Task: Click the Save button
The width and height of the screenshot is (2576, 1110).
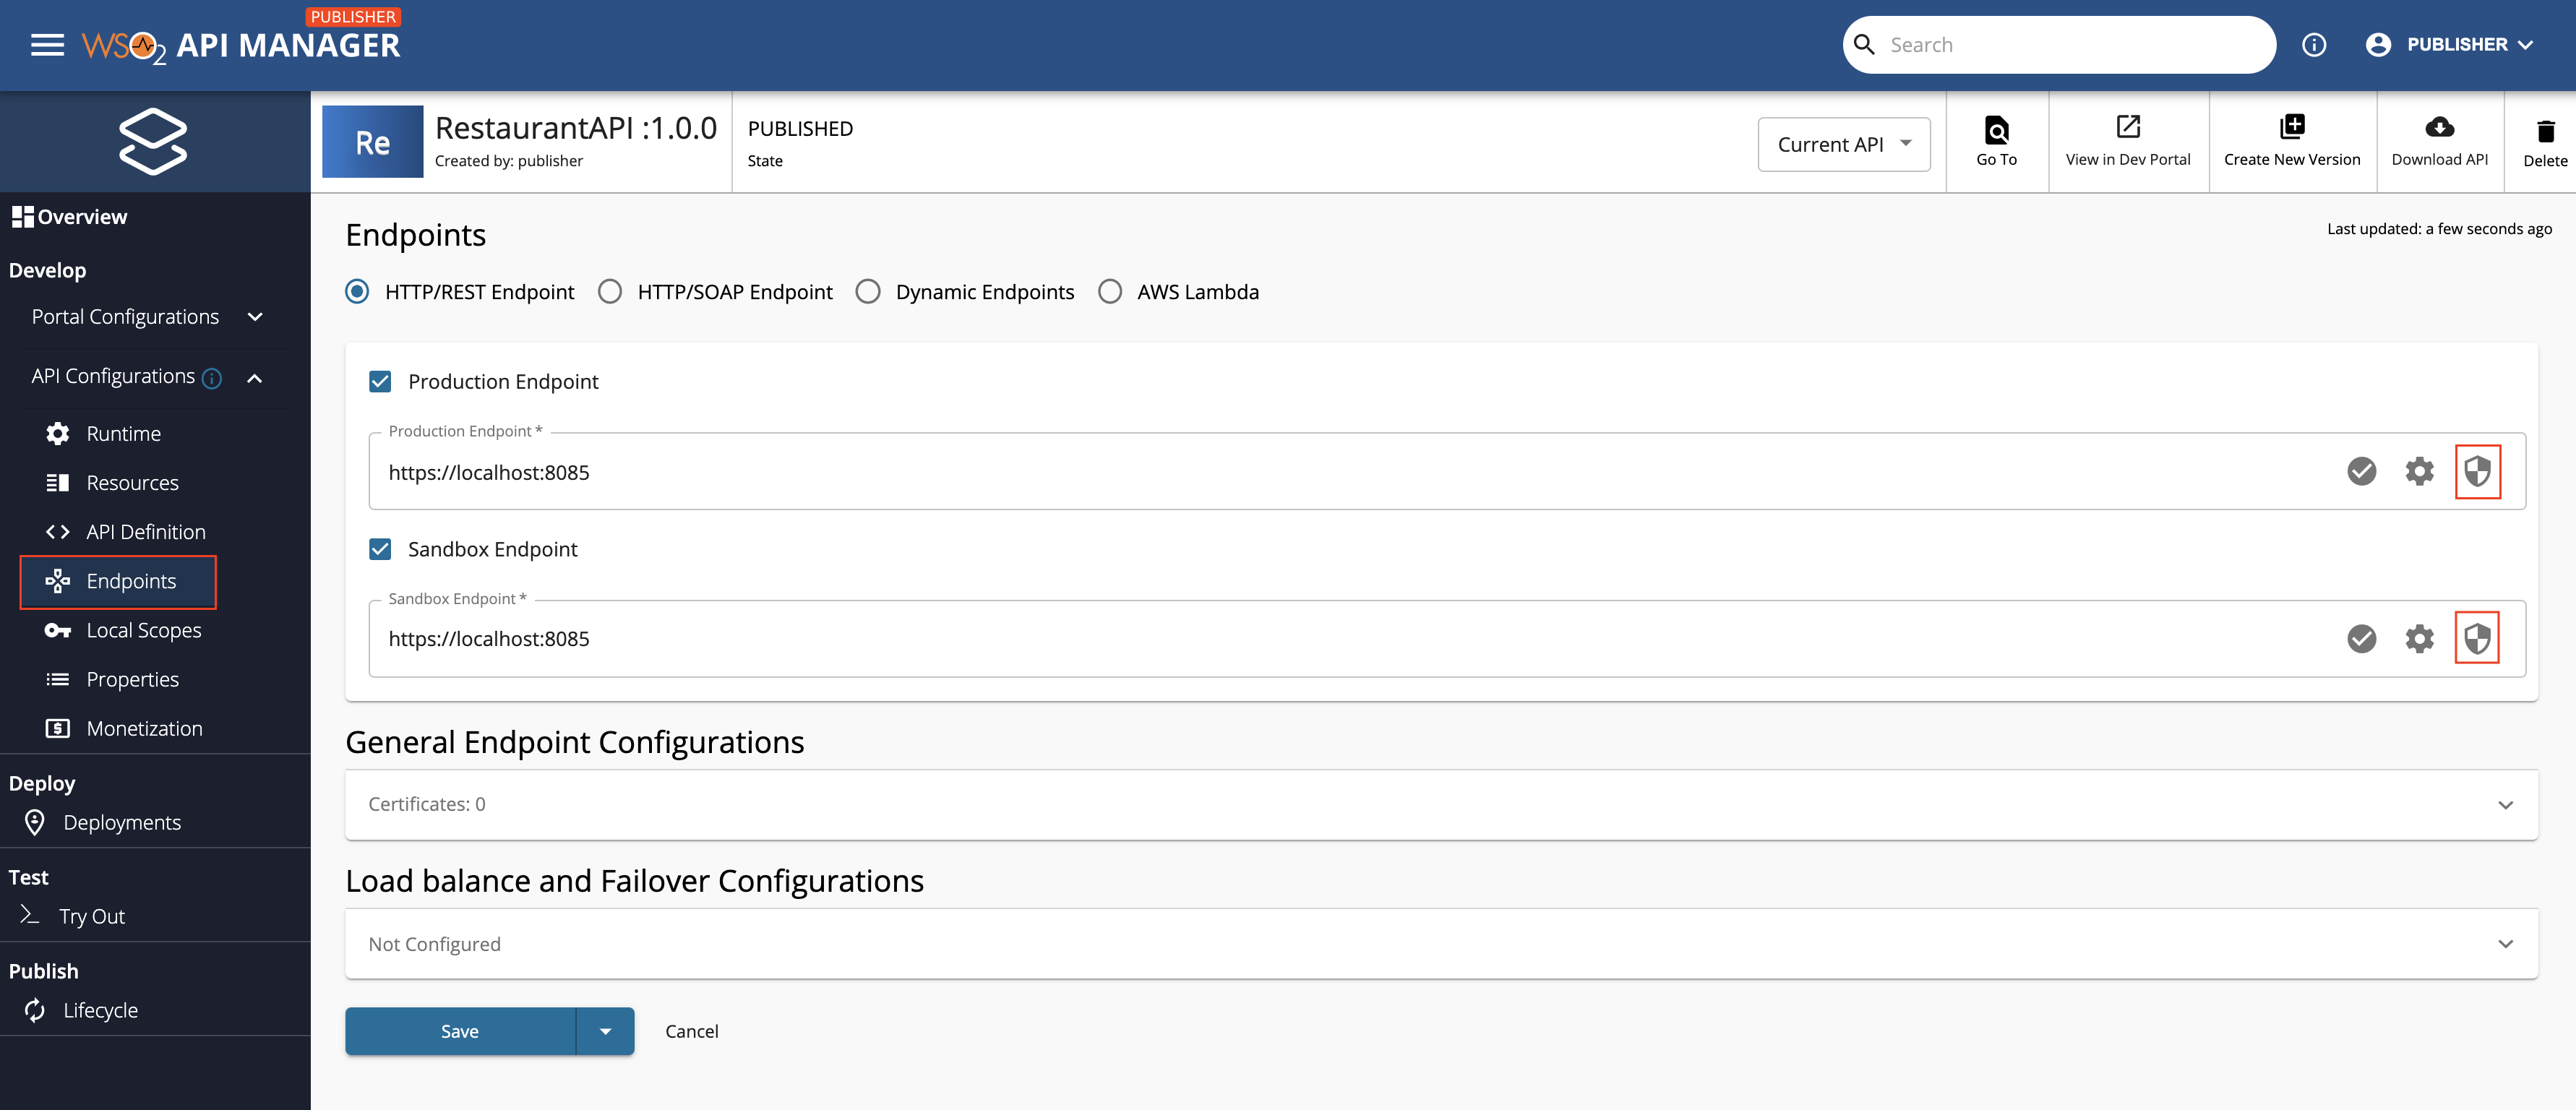Action: (x=460, y=1030)
